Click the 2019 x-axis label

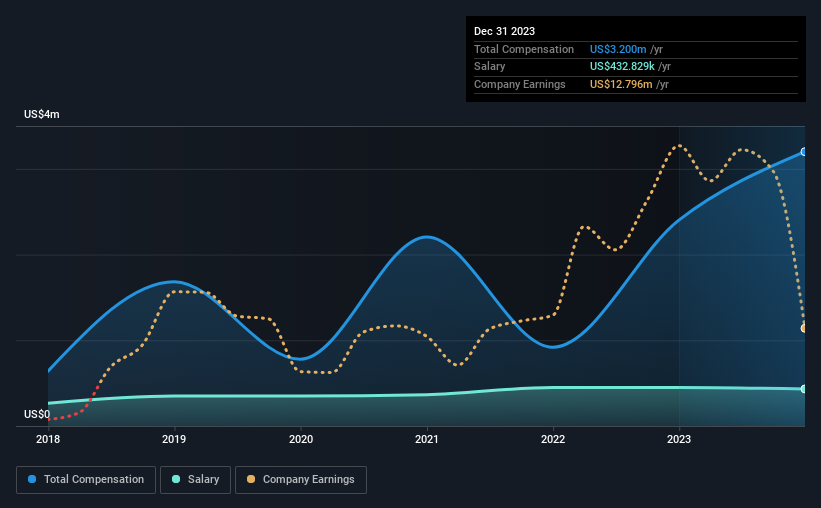click(x=174, y=439)
